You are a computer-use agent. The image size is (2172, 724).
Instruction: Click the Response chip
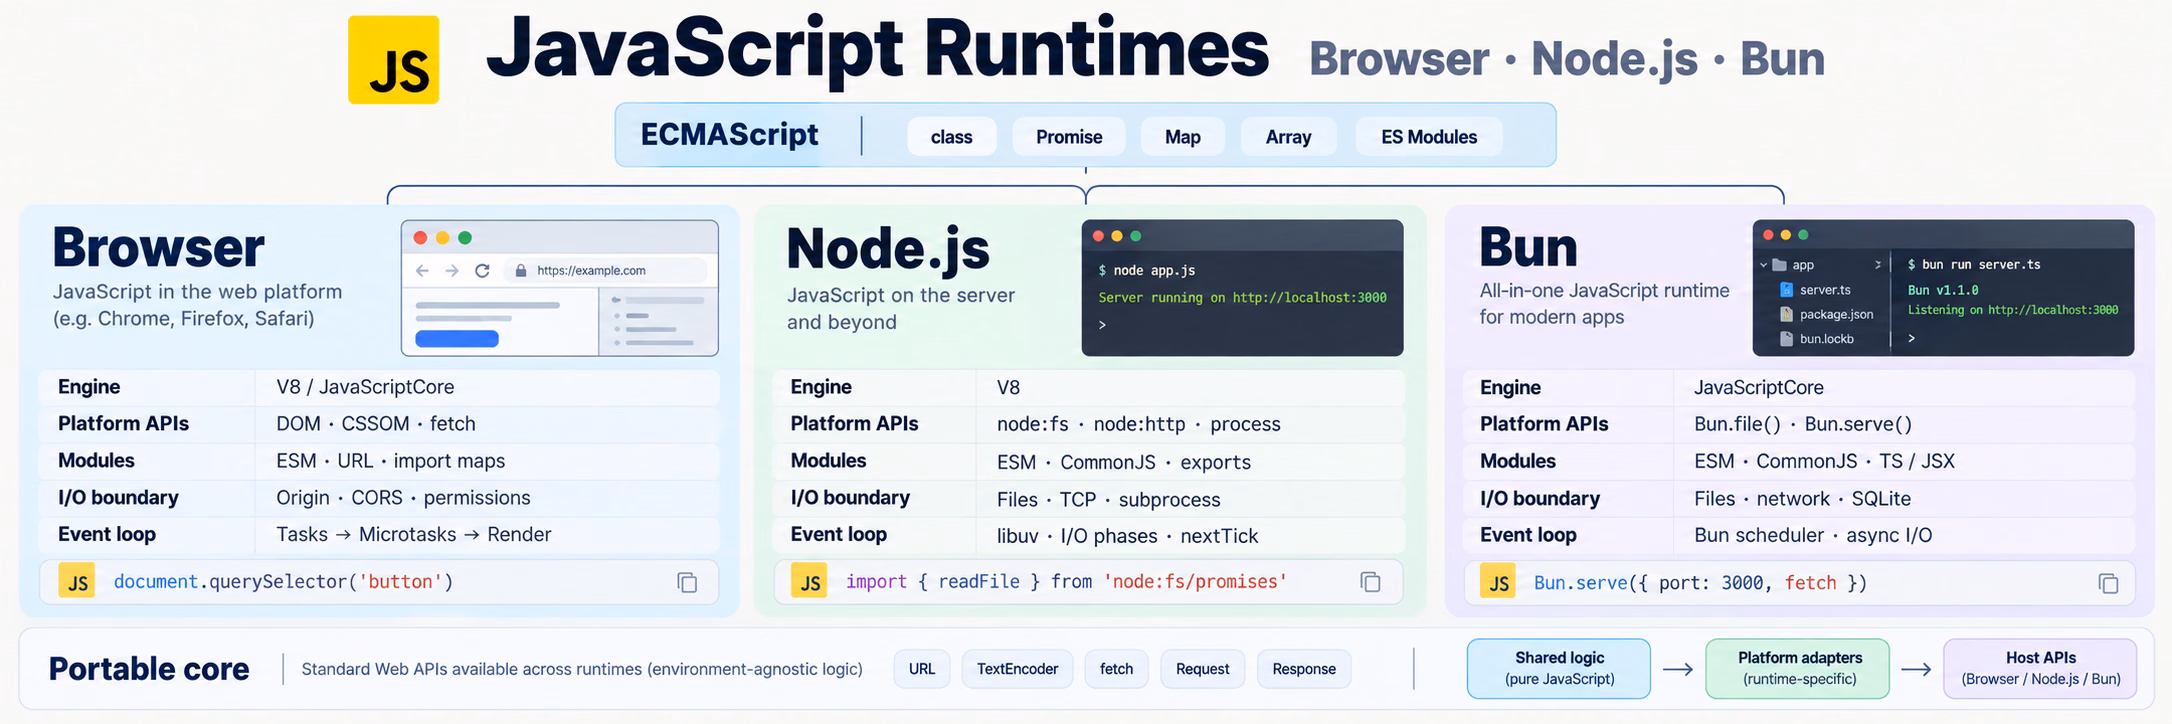click(x=1304, y=669)
